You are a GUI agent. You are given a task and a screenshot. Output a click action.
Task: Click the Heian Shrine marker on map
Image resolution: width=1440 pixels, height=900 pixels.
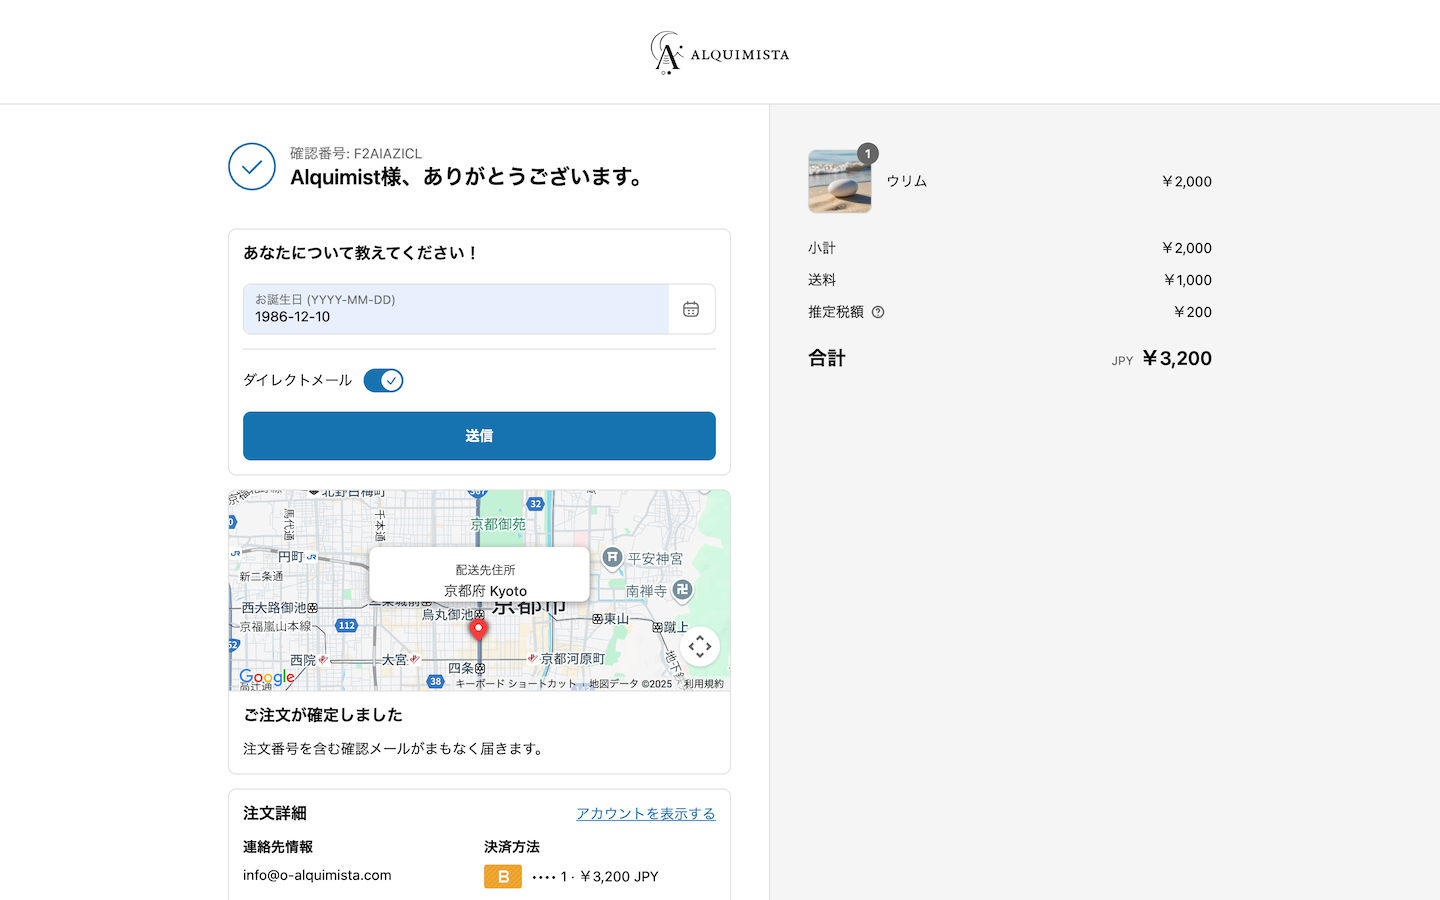pos(612,557)
